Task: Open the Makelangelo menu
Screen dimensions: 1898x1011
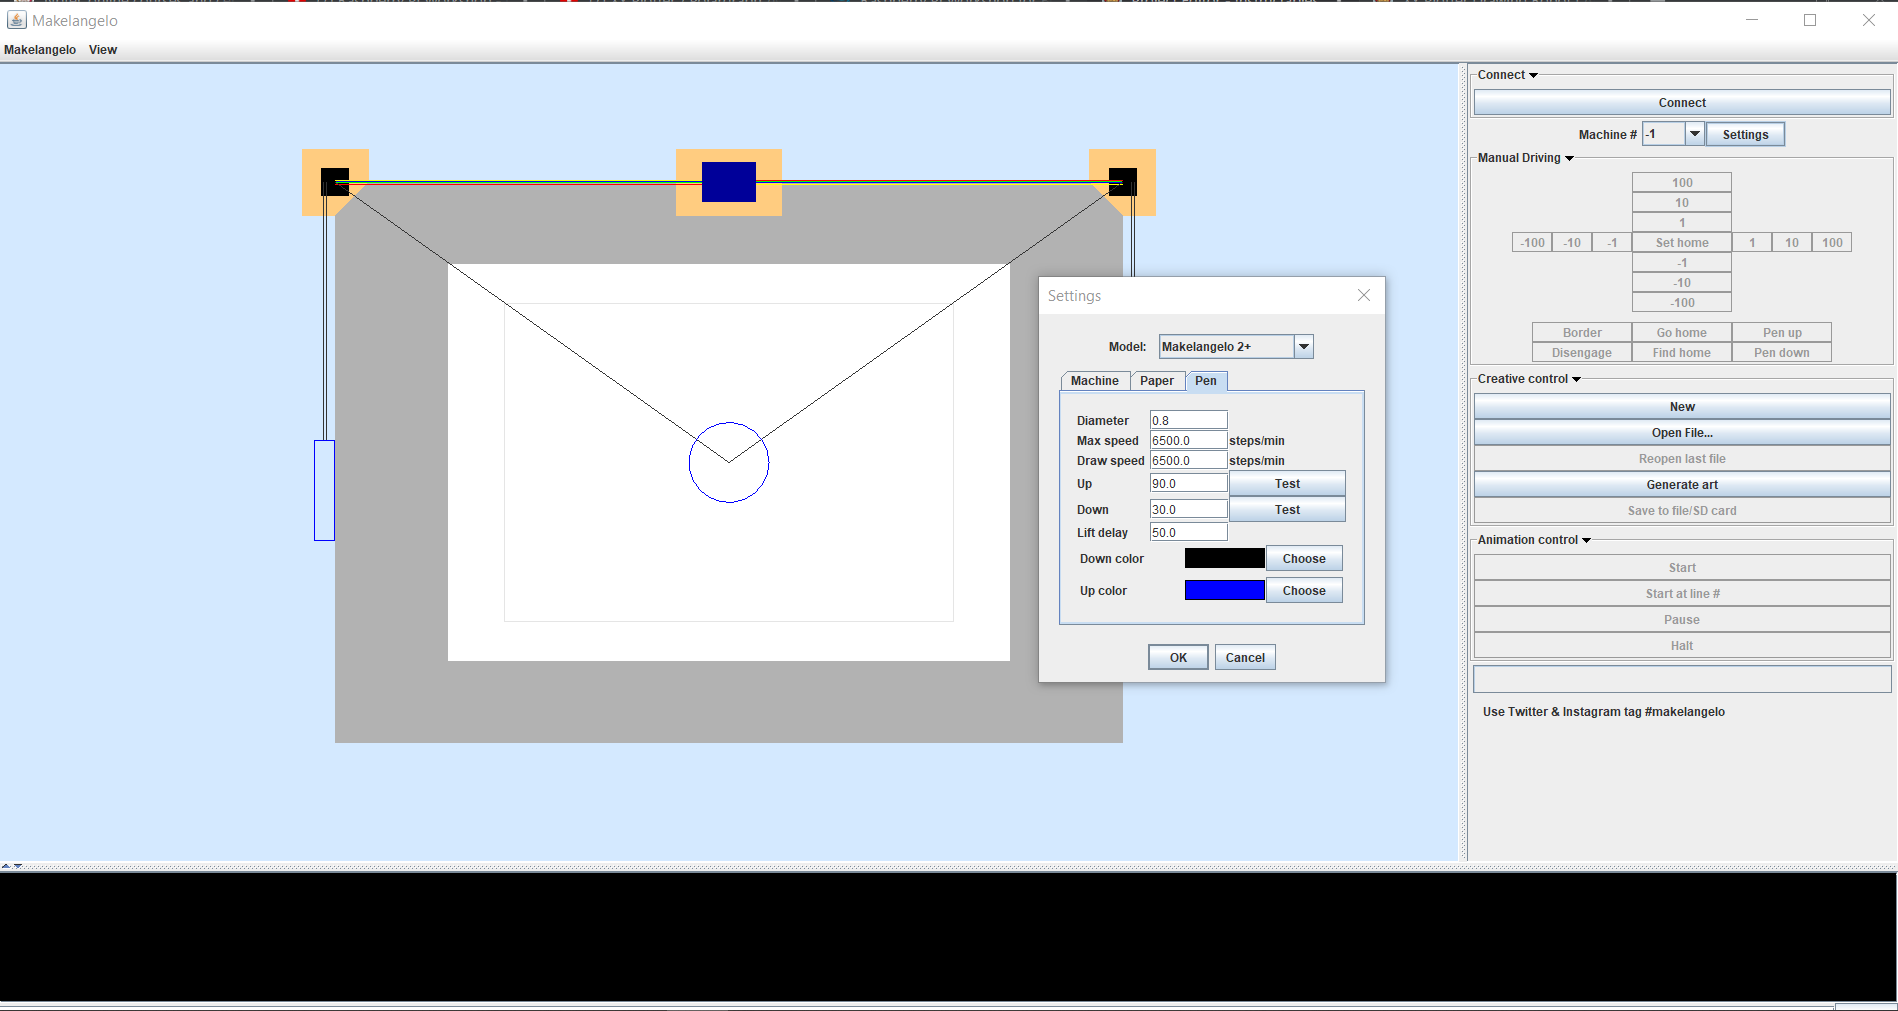Action: (39, 49)
